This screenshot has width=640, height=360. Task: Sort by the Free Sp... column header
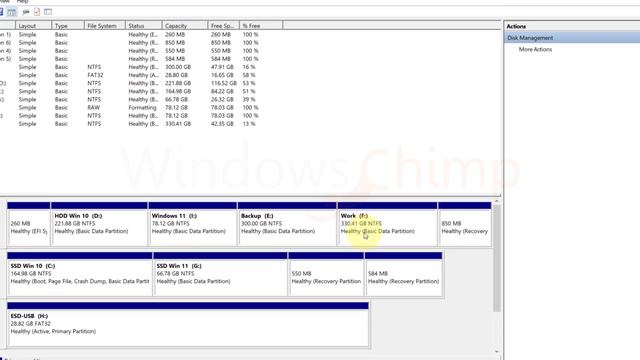(x=223, y=26)
